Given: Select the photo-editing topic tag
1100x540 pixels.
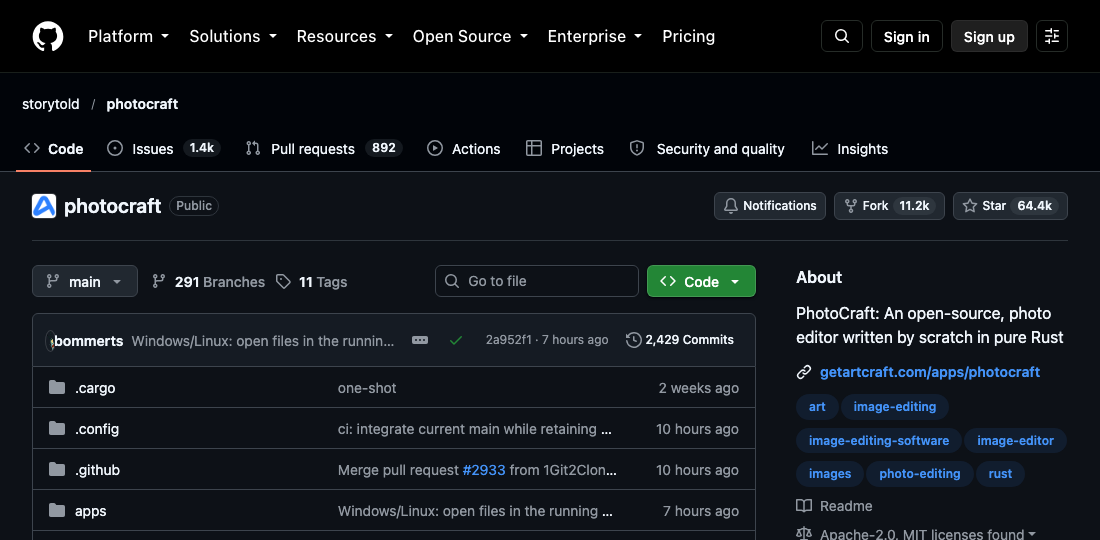Looking at the screenshot, I should pyautogui.click(x=920, y=474).
